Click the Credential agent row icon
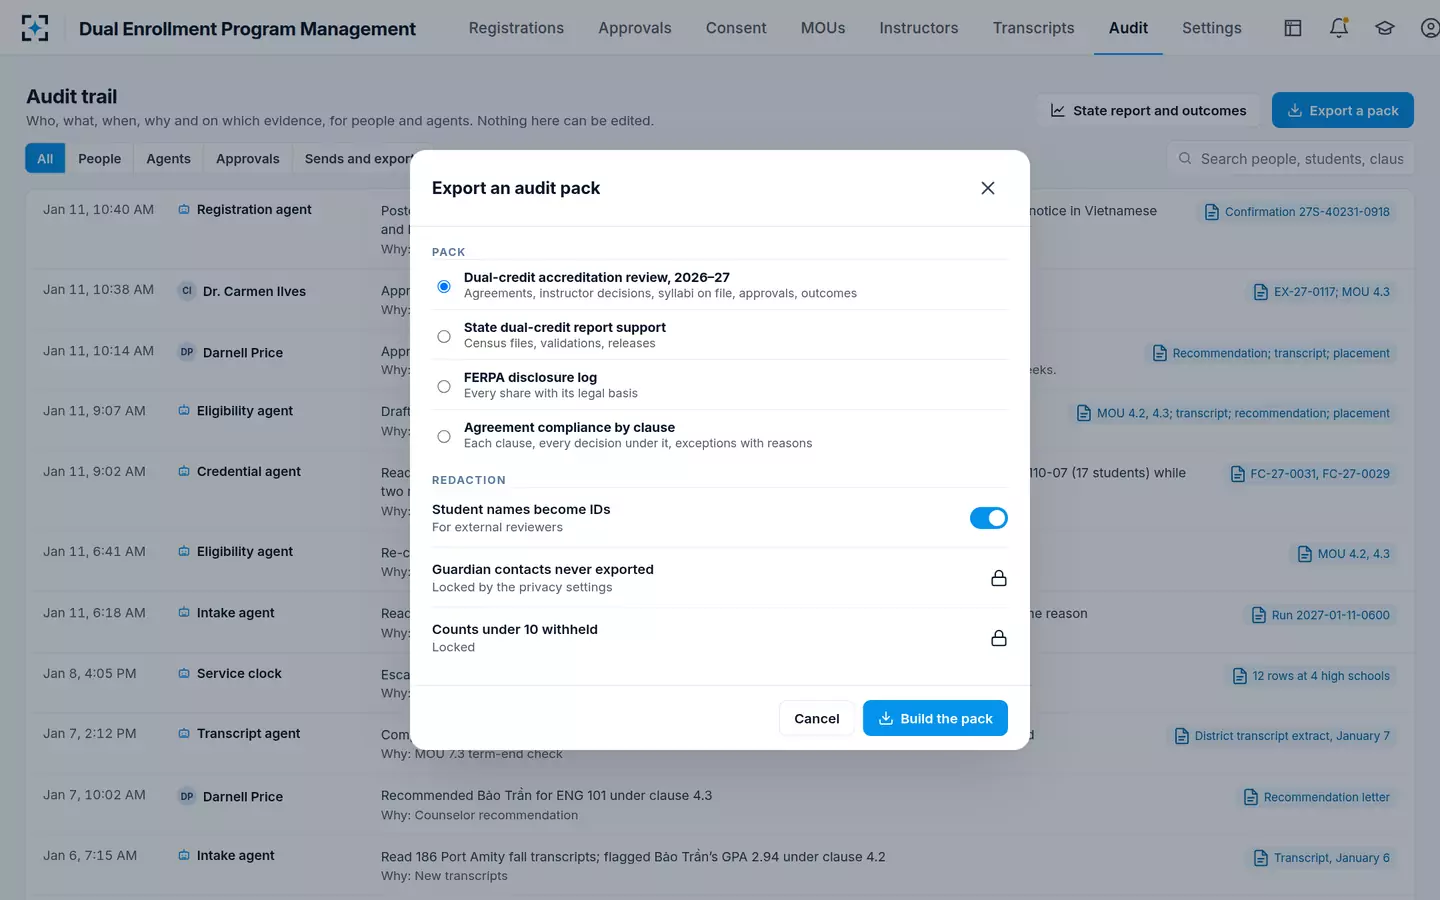Image resolution: width=1440 pixels, height=900 pixels. click(x=184, y=472)
